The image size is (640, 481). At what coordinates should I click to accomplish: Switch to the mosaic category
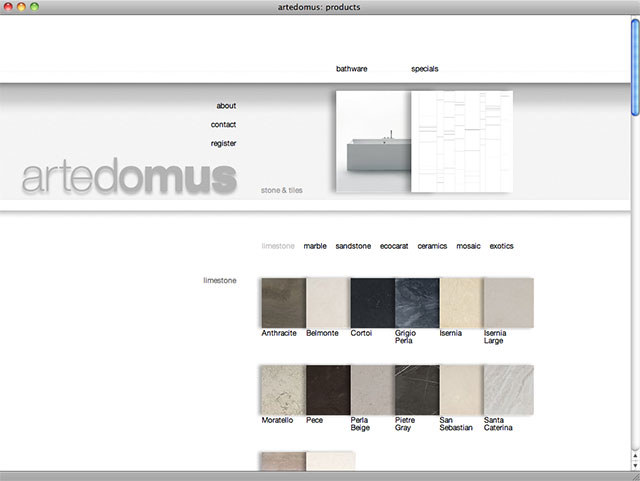click(x=468, y=246)
